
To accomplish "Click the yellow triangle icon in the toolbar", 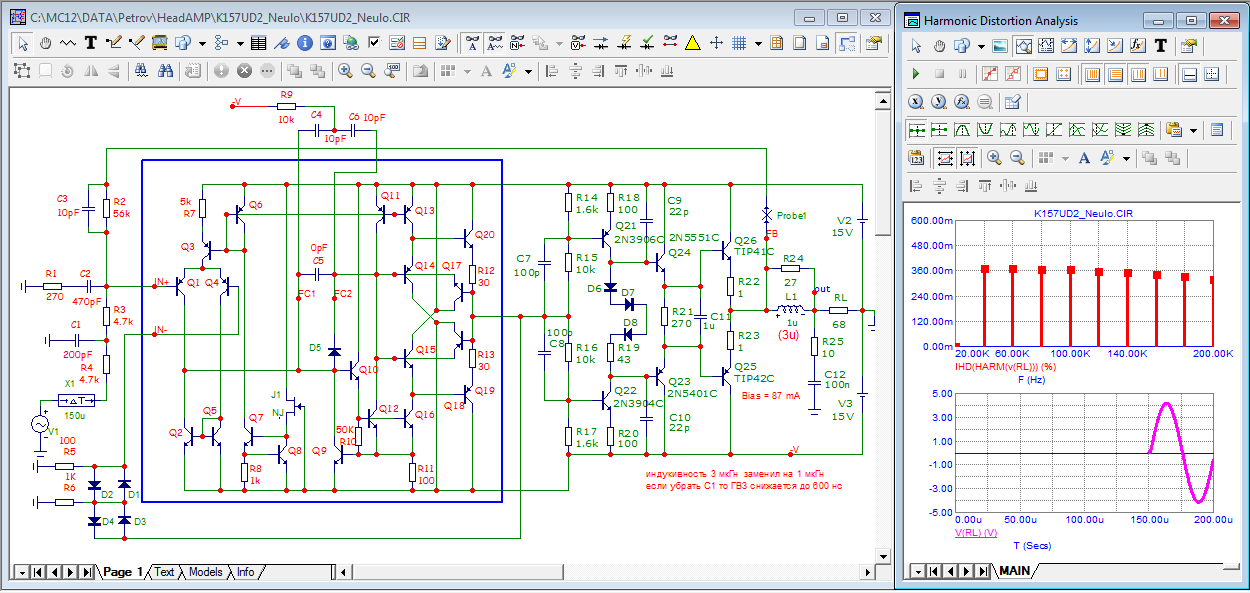I will coord(693,43).
